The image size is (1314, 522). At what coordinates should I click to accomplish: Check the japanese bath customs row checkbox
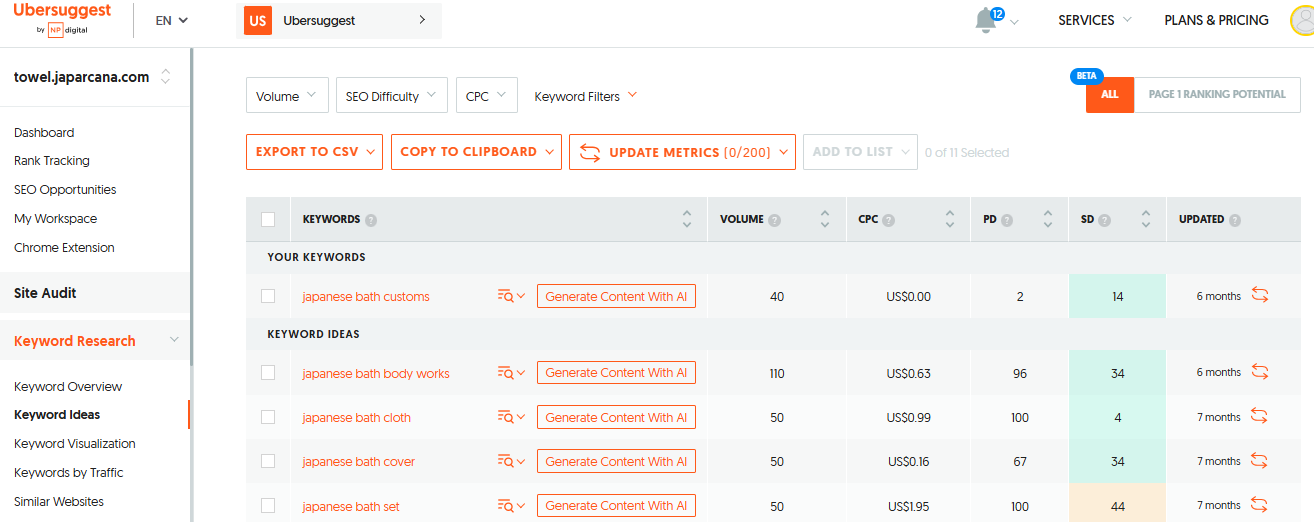coord(268,296)
